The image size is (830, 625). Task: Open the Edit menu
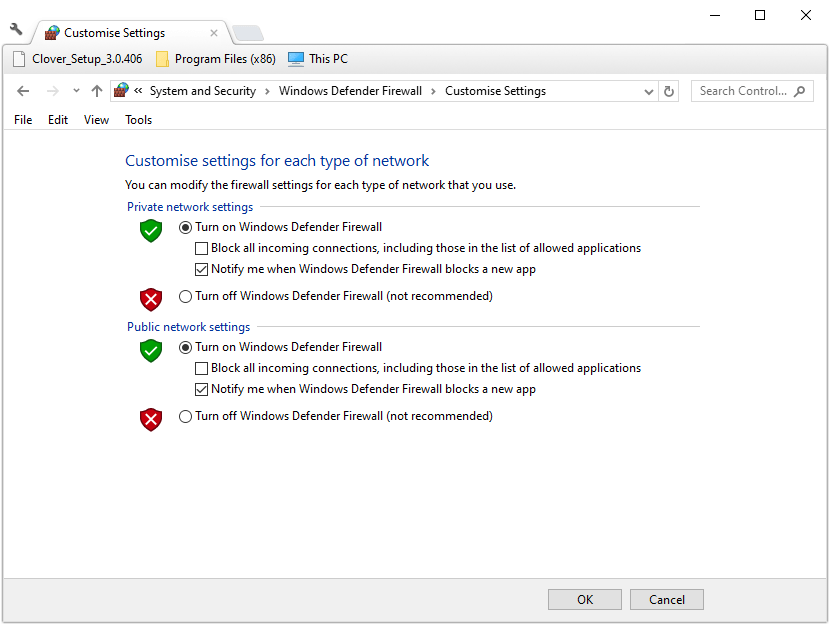point(58,120)
